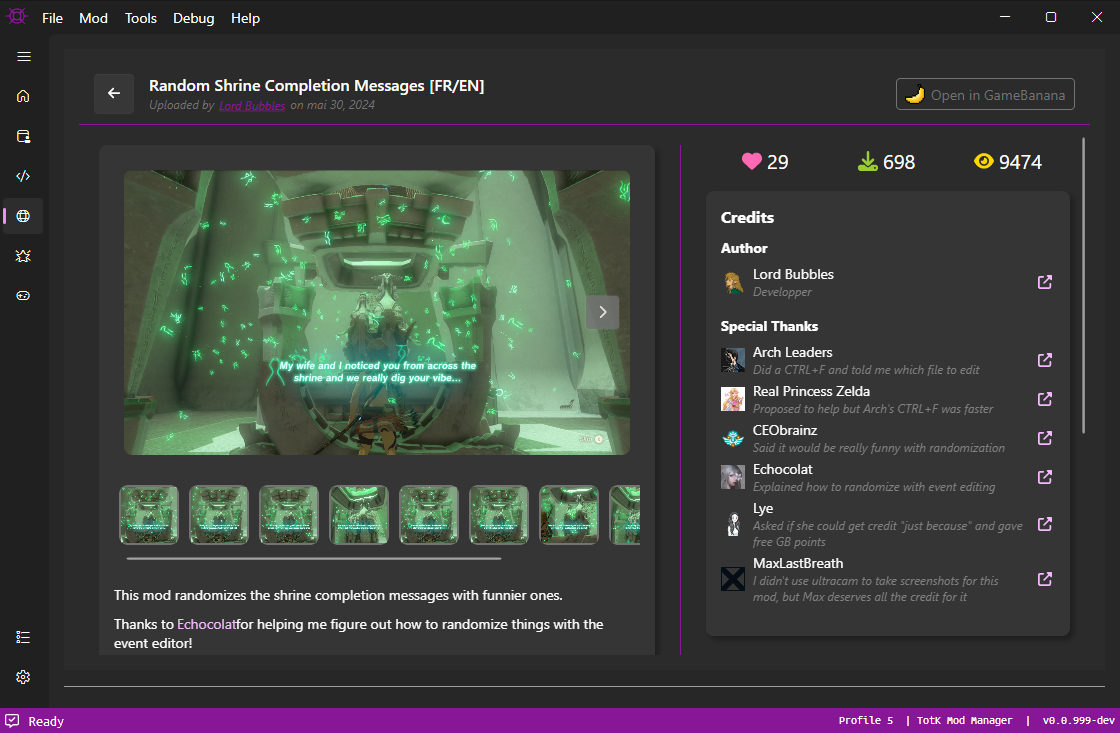Click the heart to like the mod

tap(752, 161)
